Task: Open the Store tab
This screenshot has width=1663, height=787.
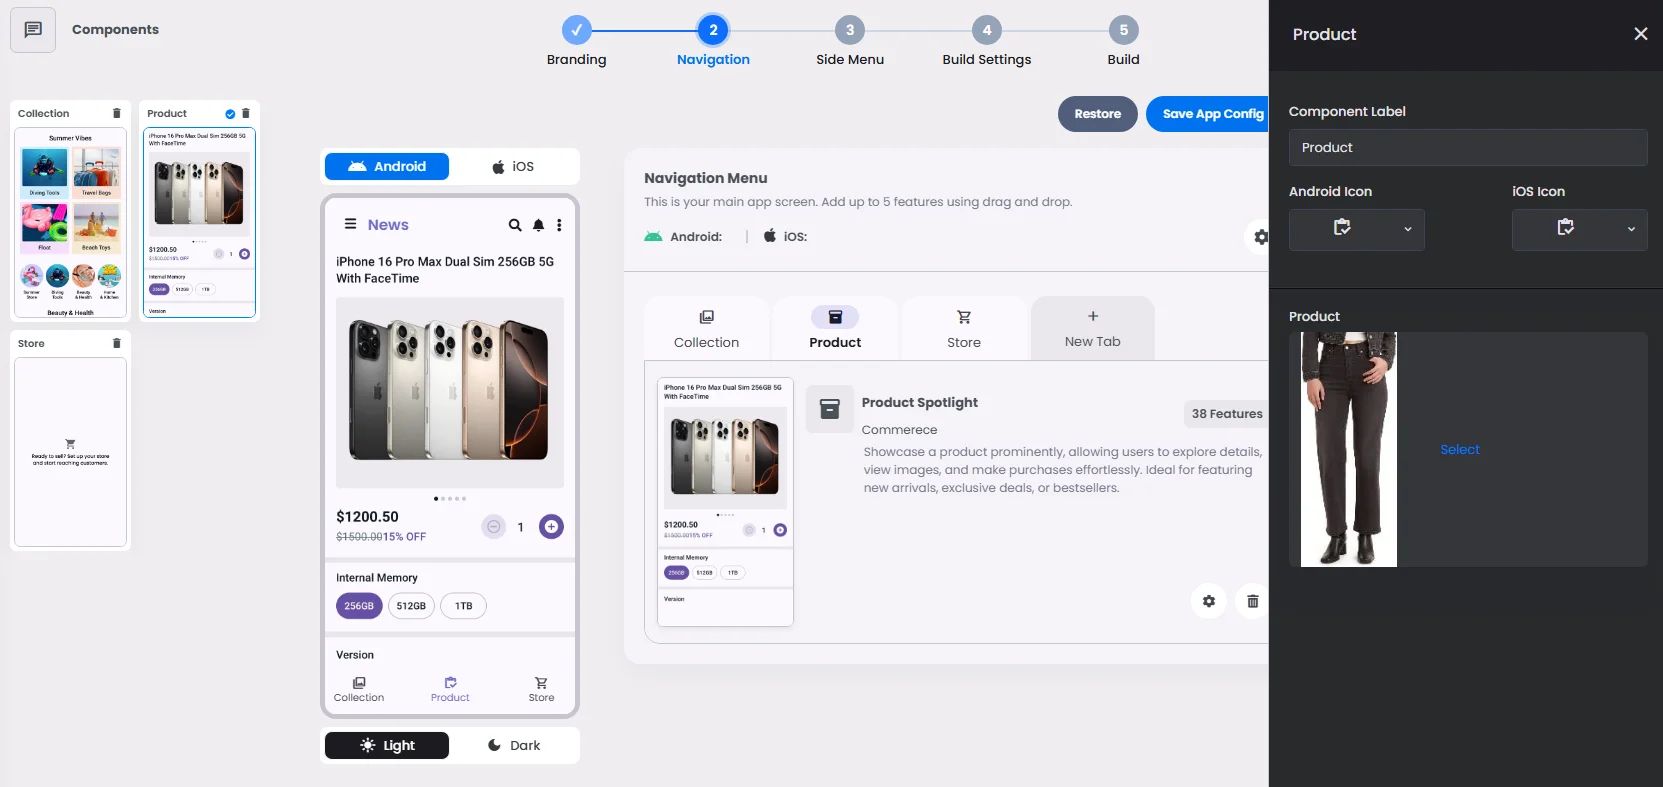Action: [964, 328]
